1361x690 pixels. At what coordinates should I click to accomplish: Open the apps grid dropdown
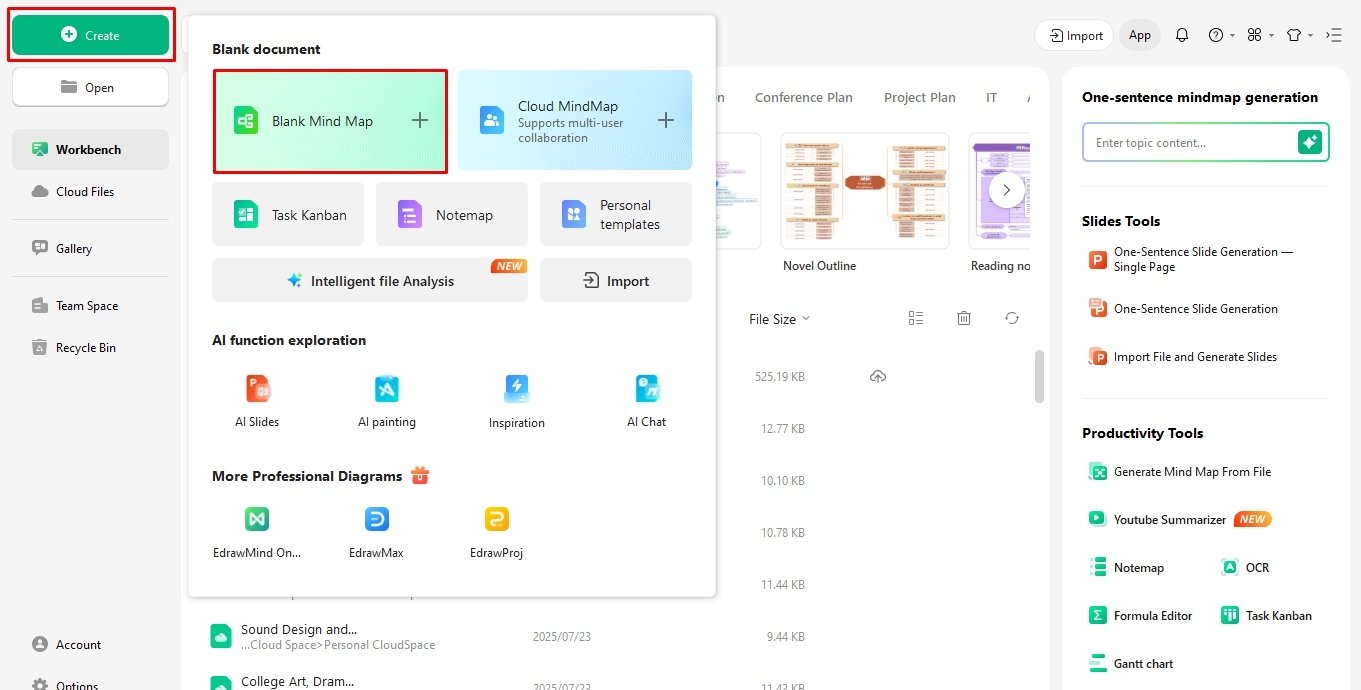[x=1260, y=35]
